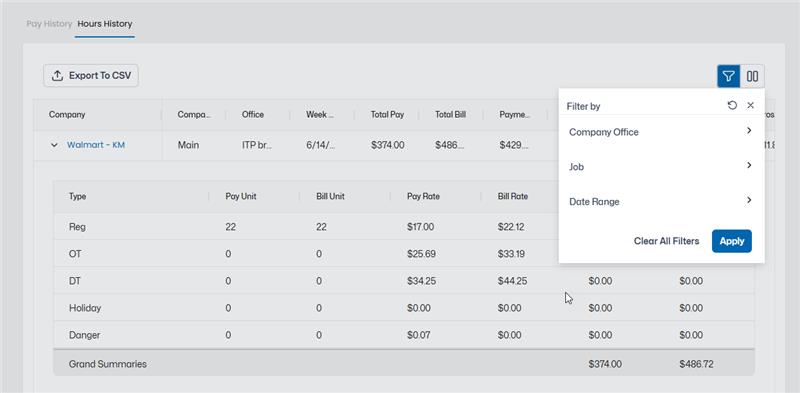Expand the Job filter option
Image resolution: width=800 pixels, height=393 pixels.
[x=661, y=166]
